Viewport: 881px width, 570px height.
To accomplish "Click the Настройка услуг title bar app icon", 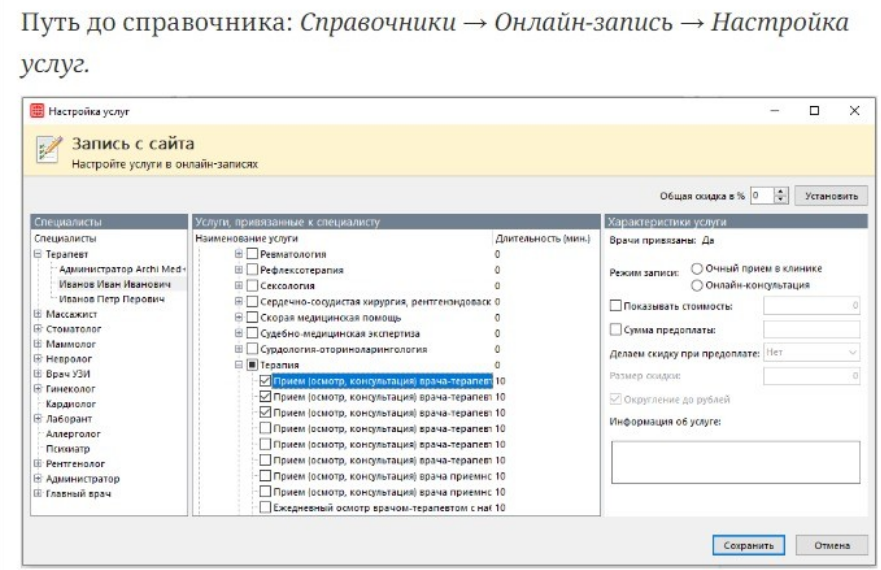I will (37, 111).
